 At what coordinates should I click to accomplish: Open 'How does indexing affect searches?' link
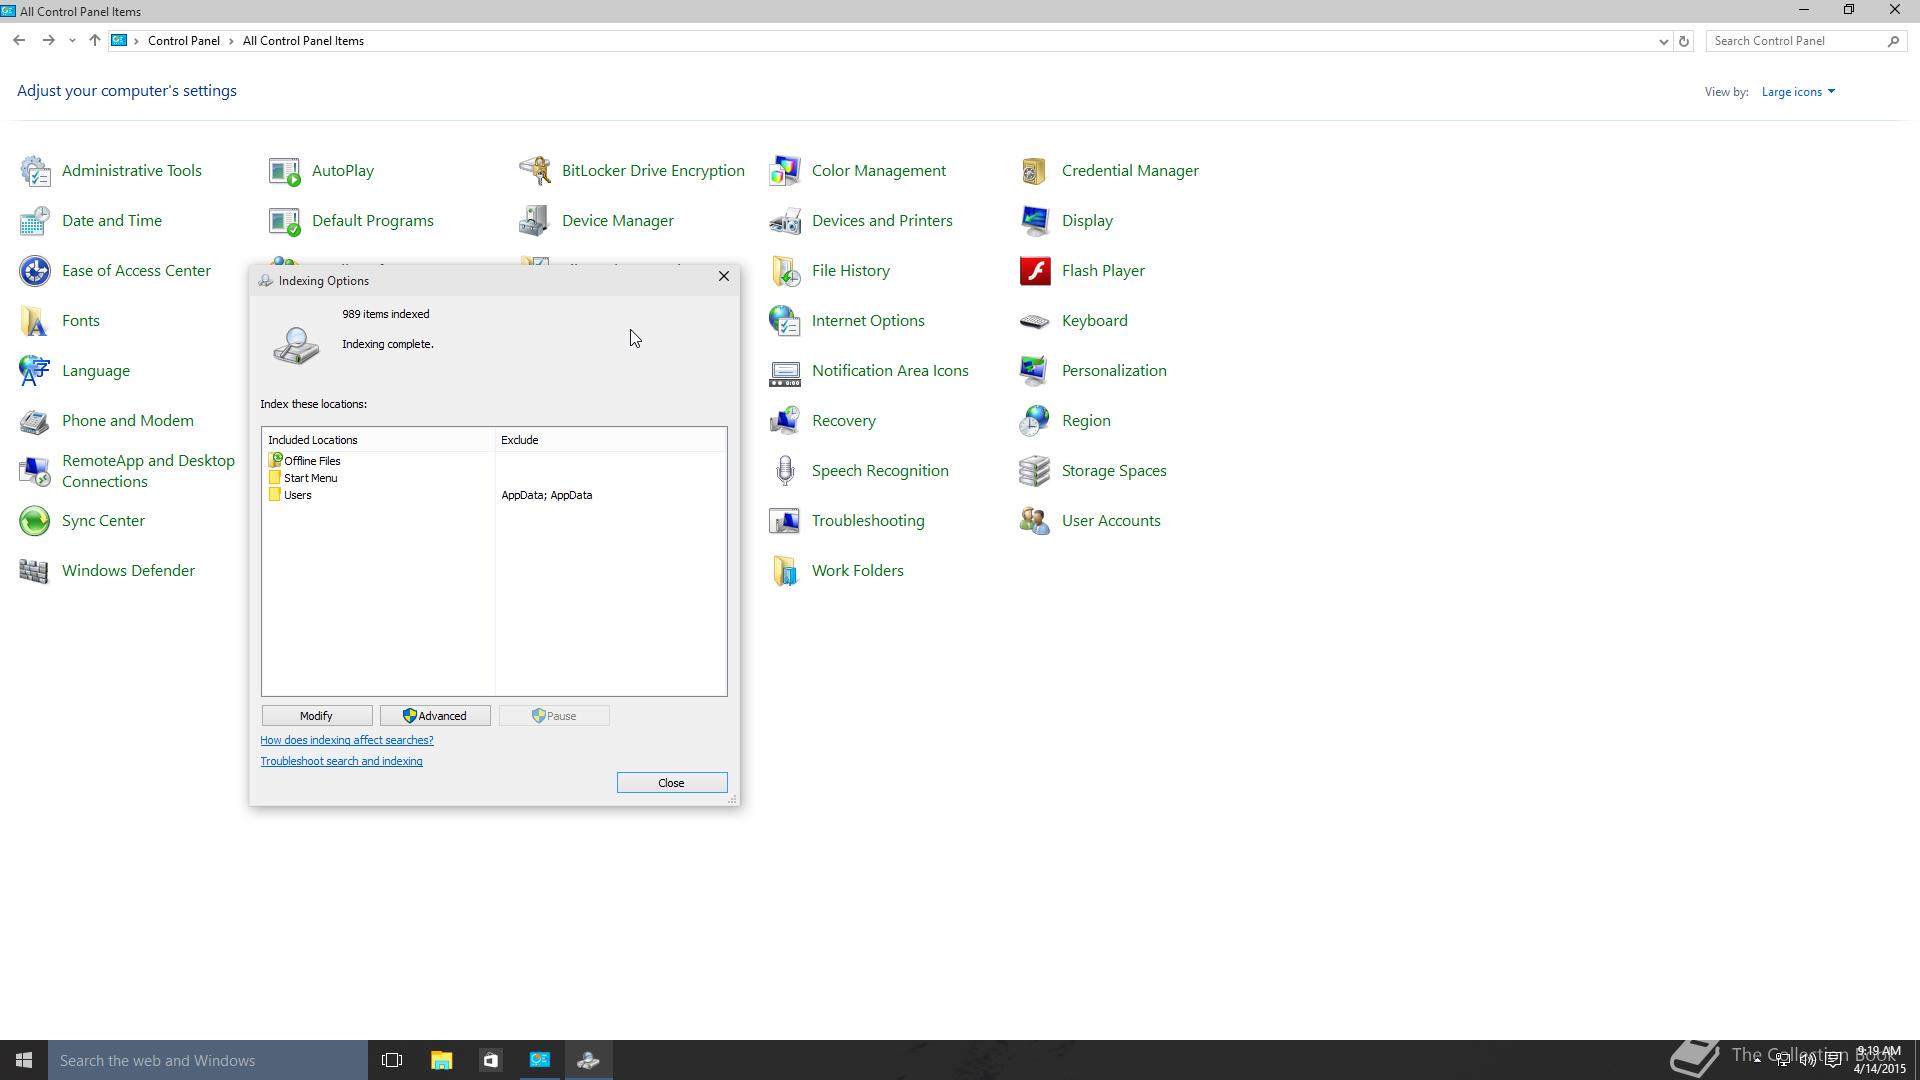pos(347,740)
